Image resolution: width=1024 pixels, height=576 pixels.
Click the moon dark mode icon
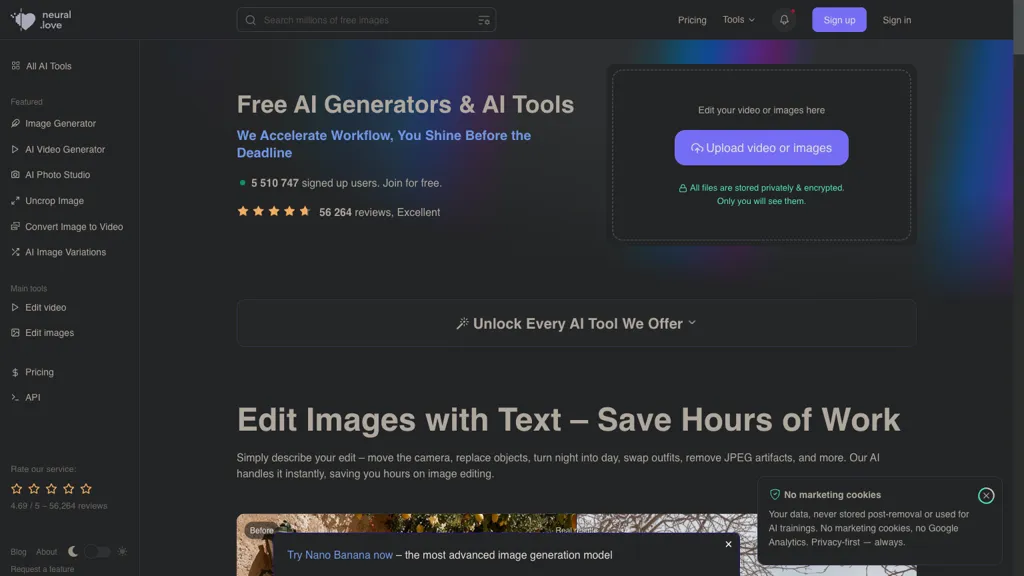(73, 552)
